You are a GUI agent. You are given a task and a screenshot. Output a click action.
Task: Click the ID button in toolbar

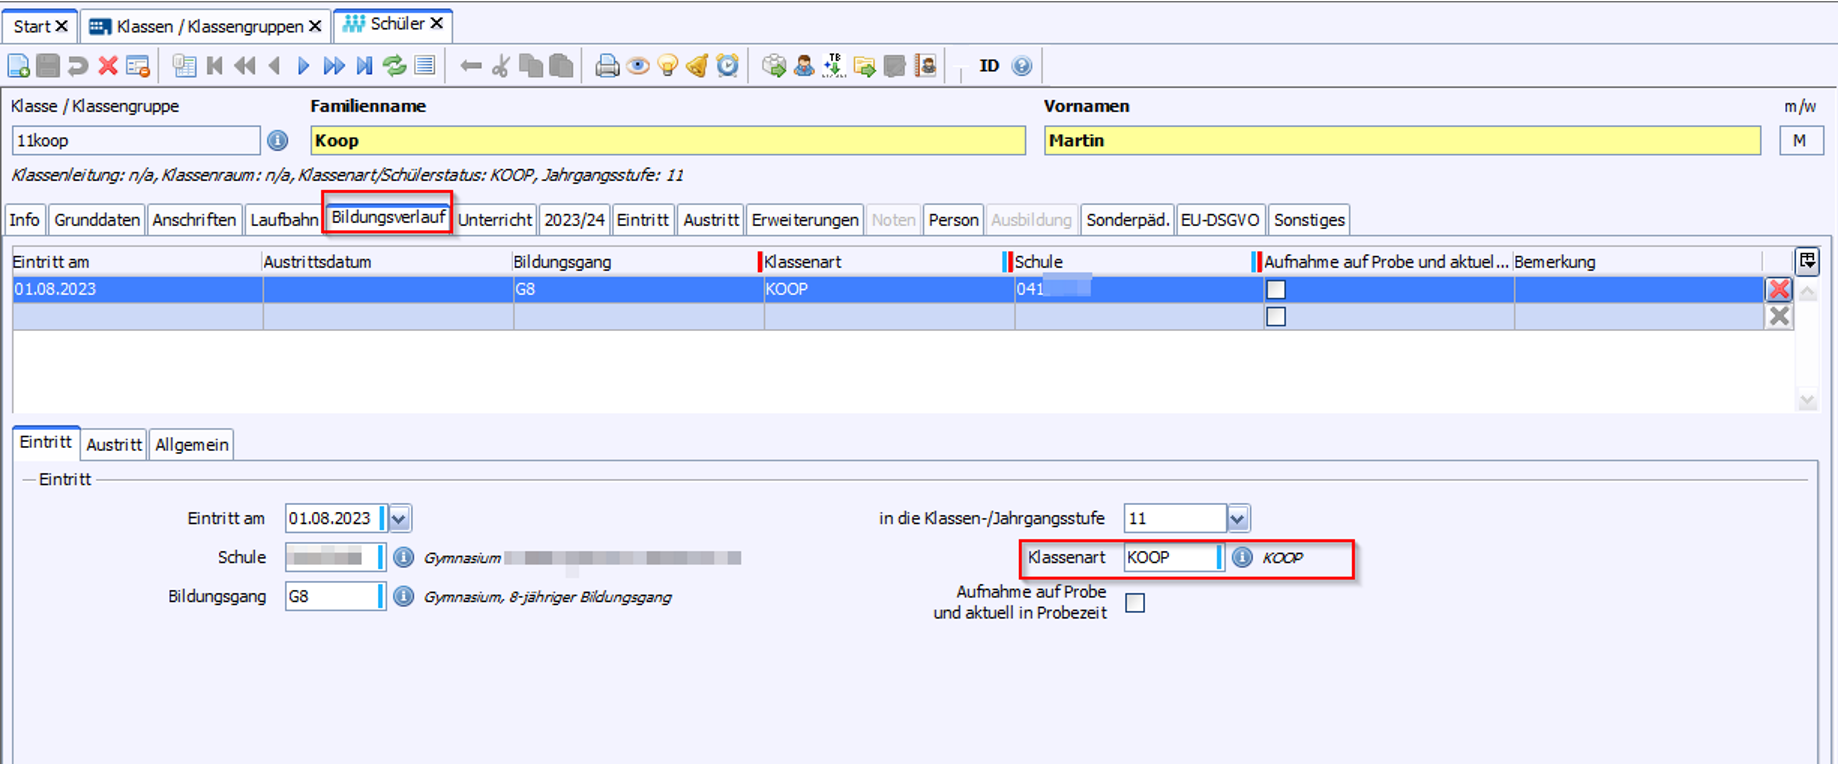[x=989, y=66]
